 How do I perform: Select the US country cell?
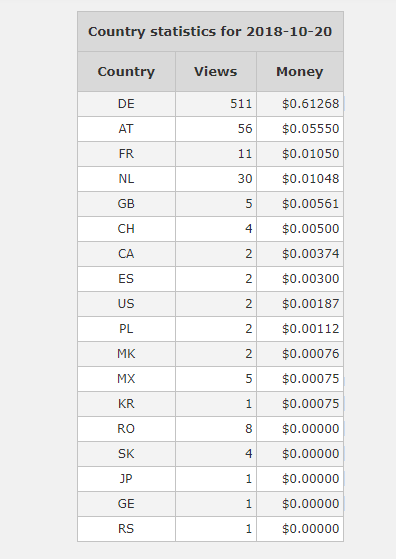pos(126,303)
